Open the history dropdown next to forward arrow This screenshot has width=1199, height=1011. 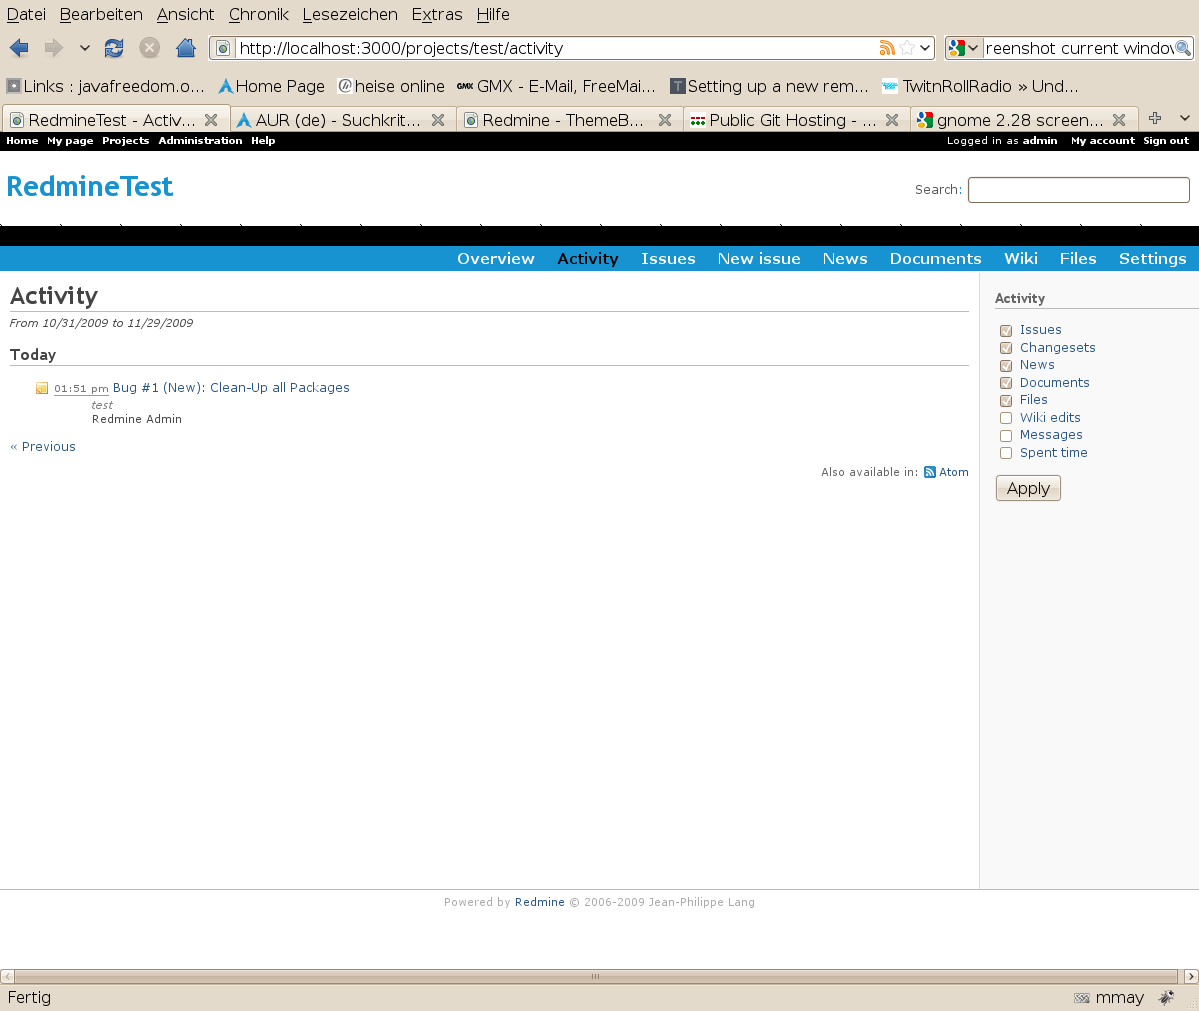(x=85, y=48)
